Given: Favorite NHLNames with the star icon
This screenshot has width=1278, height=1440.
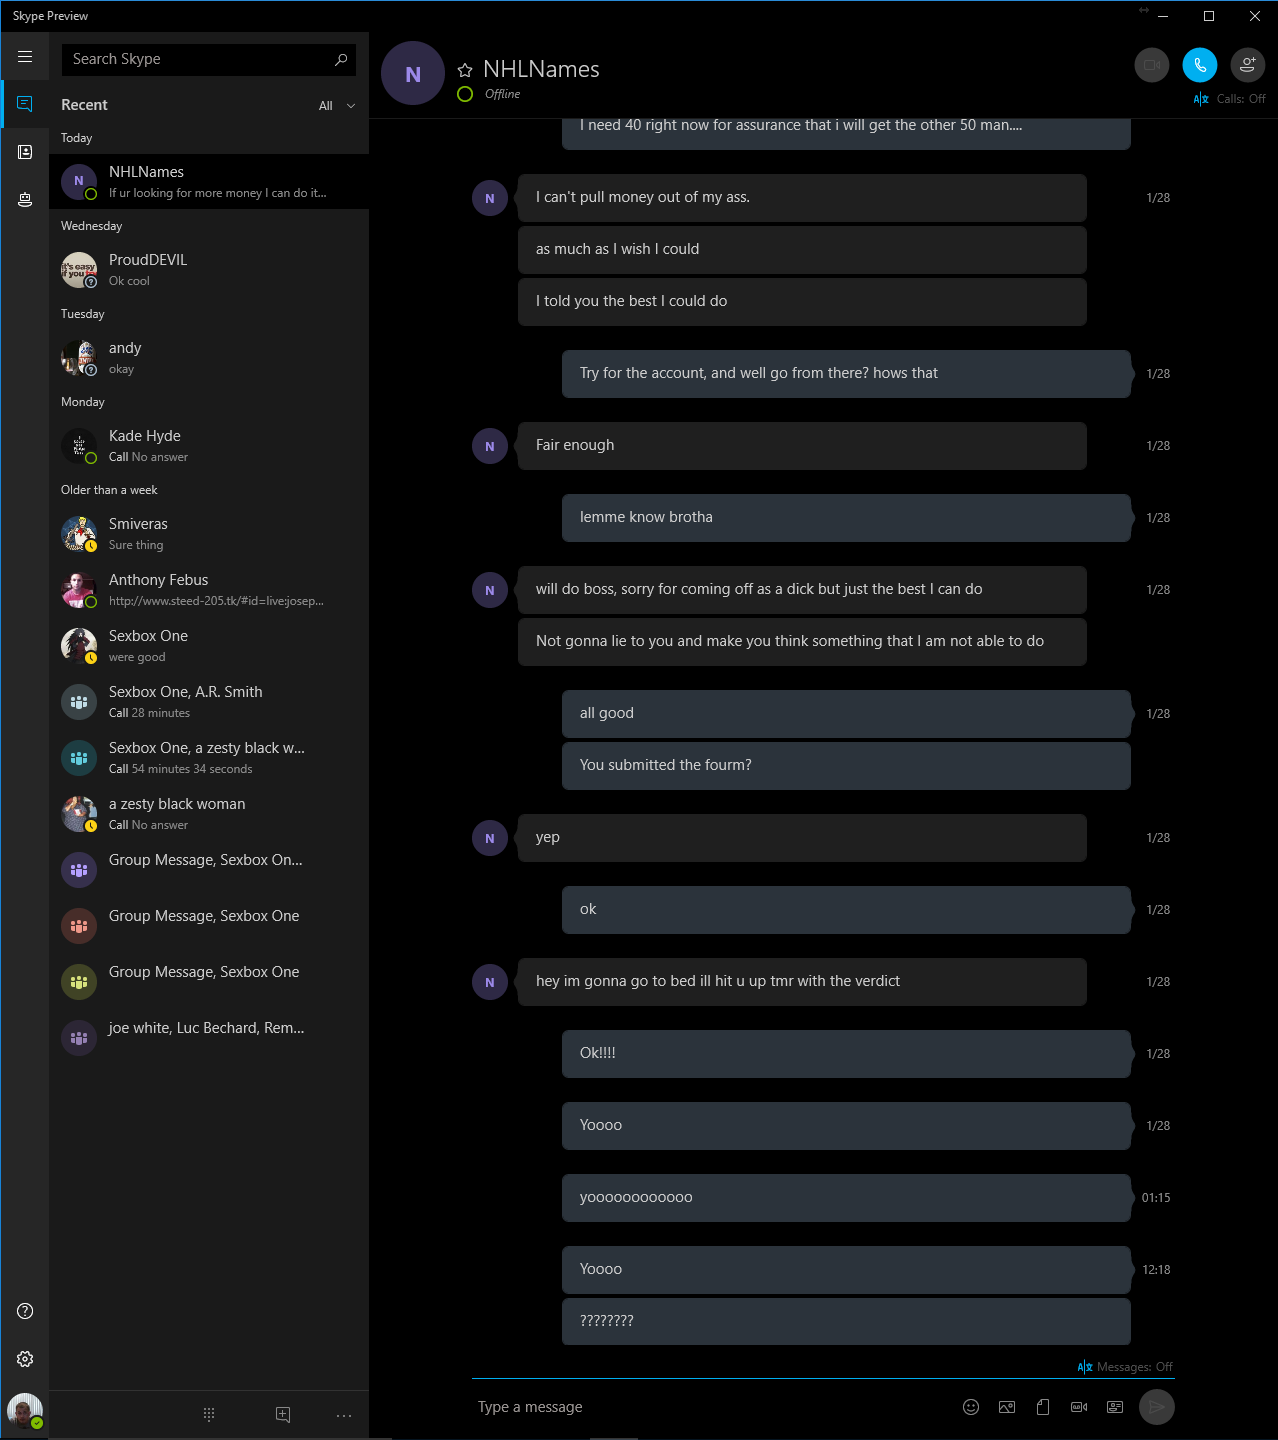Looking at the screenshot, I should pos(465,70).
